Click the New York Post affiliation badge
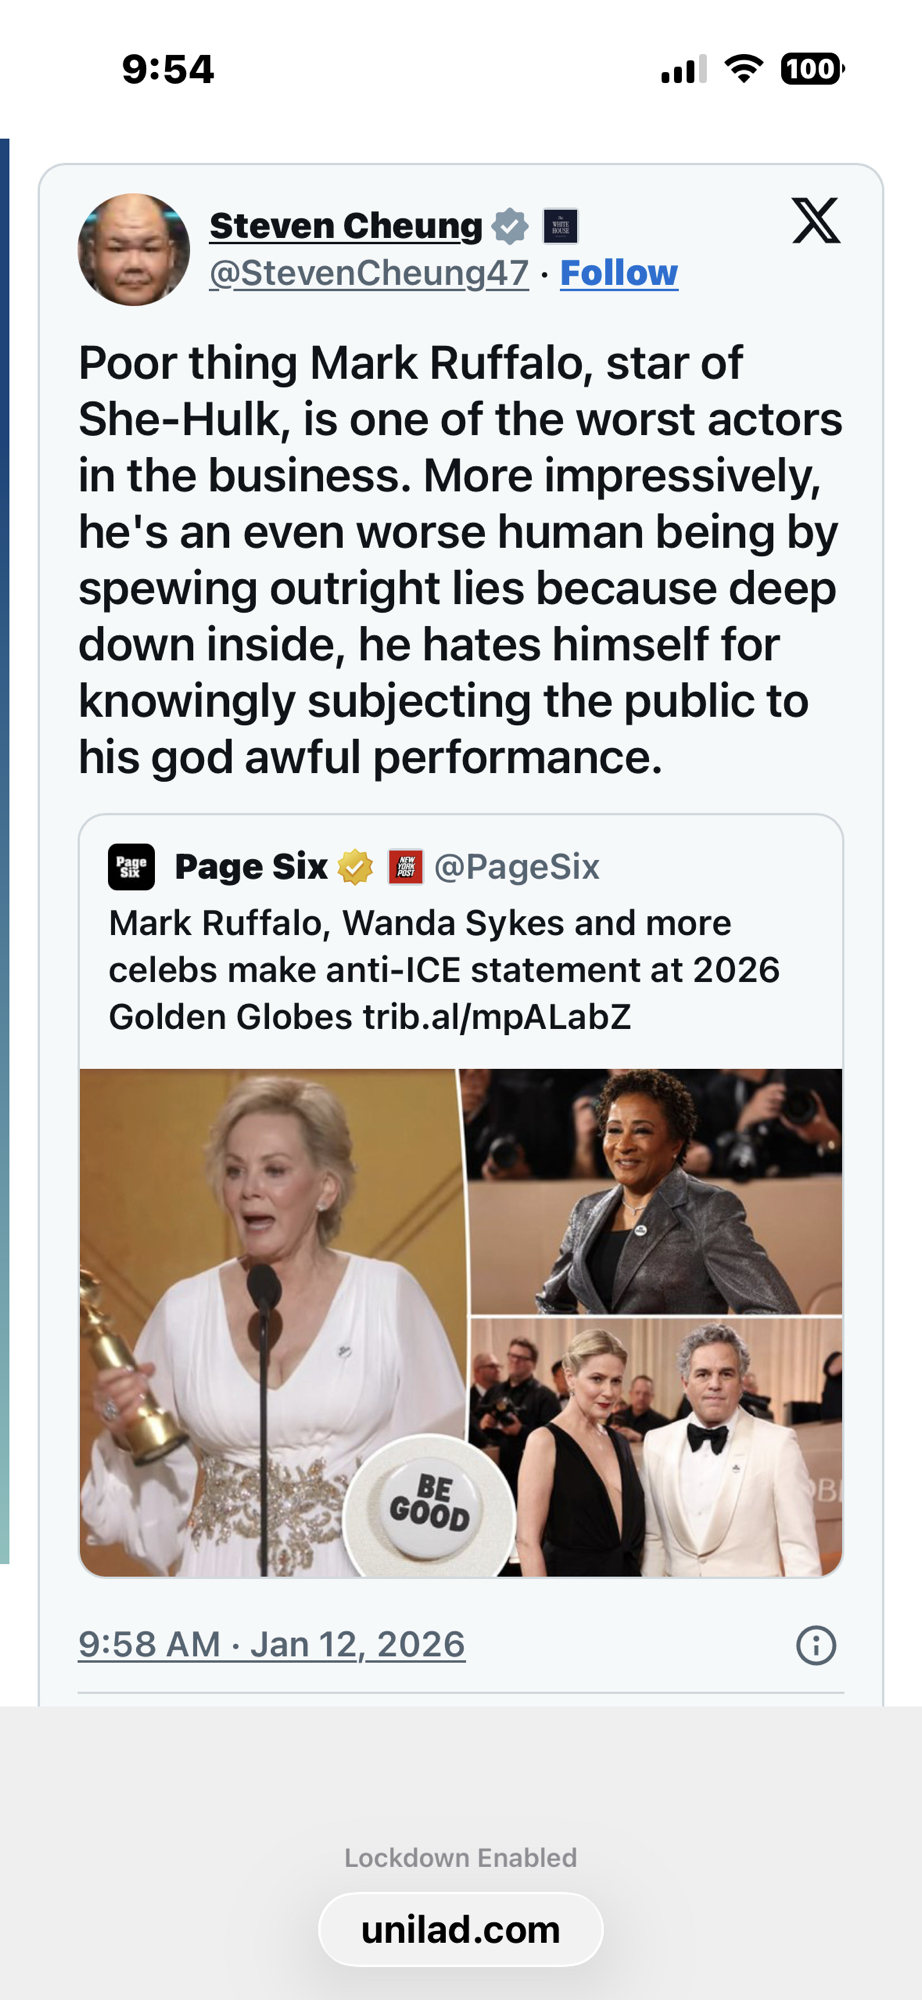The height and width of the screenshot is (2000, 922). [x=405, y=867]
